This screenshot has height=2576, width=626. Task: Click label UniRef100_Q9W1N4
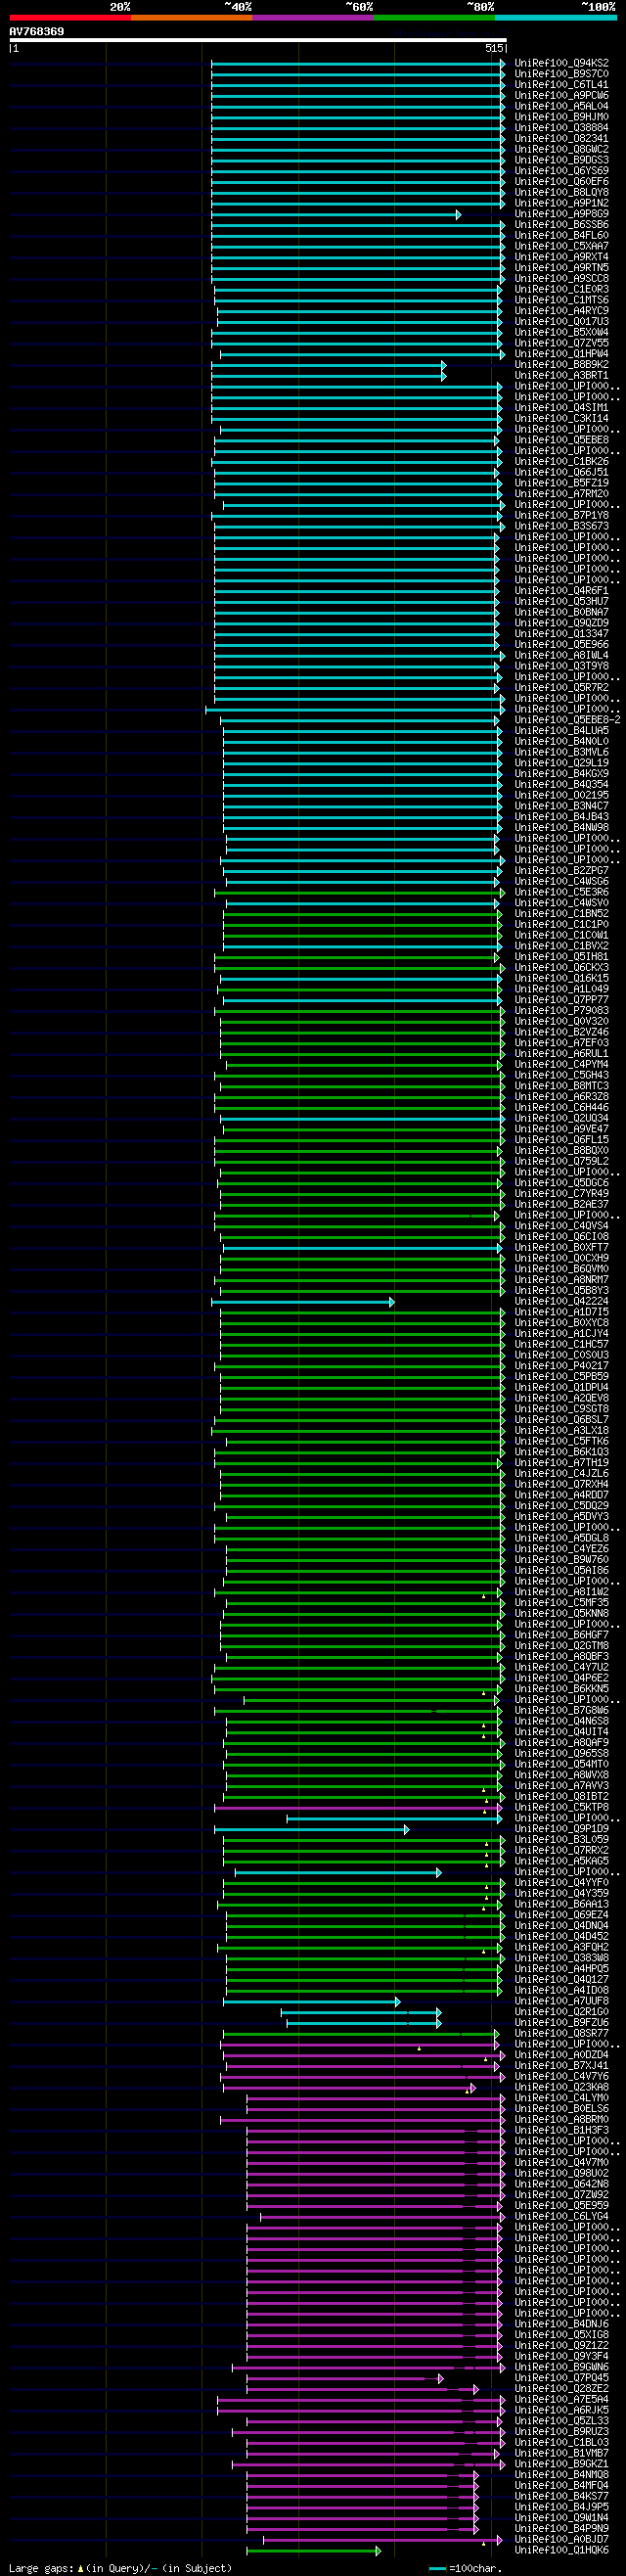561,2518
